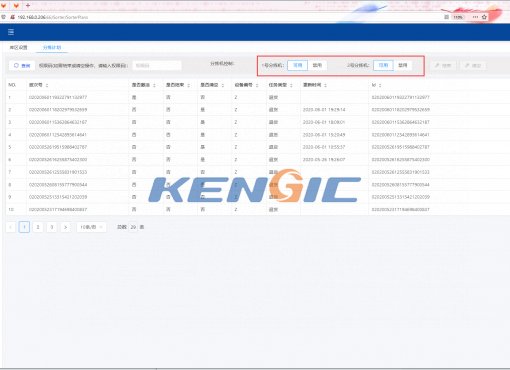Enable sorter No. 2 with highlighted option
This screenshot has width=510, height=370.
(x=383, y=65)
